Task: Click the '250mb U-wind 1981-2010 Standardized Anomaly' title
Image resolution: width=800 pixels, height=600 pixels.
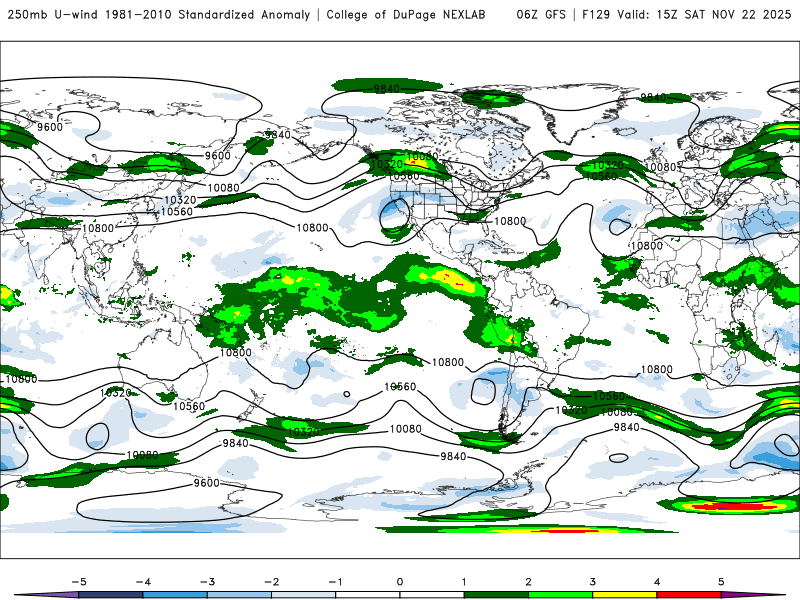Action: [x=159, y=15]
